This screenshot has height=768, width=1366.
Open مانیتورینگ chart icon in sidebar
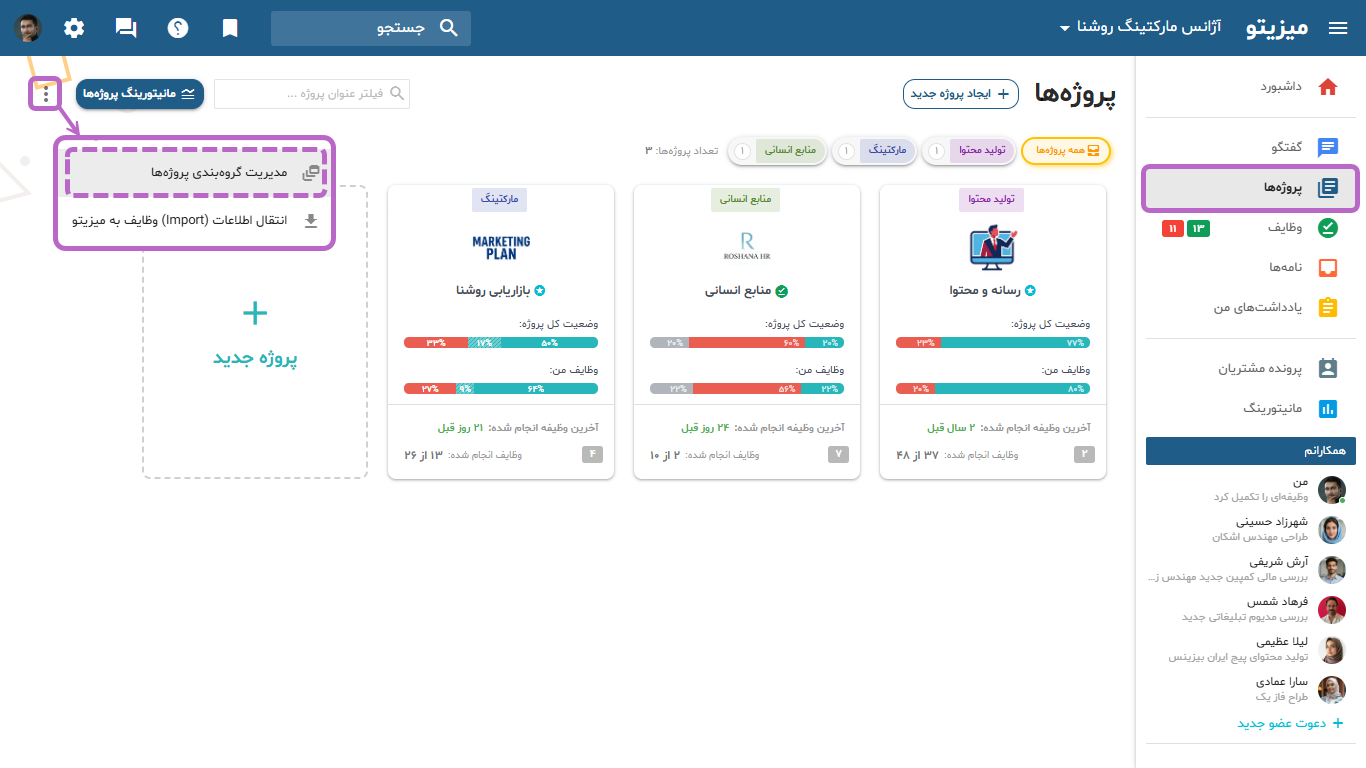tap(1328, 408)
